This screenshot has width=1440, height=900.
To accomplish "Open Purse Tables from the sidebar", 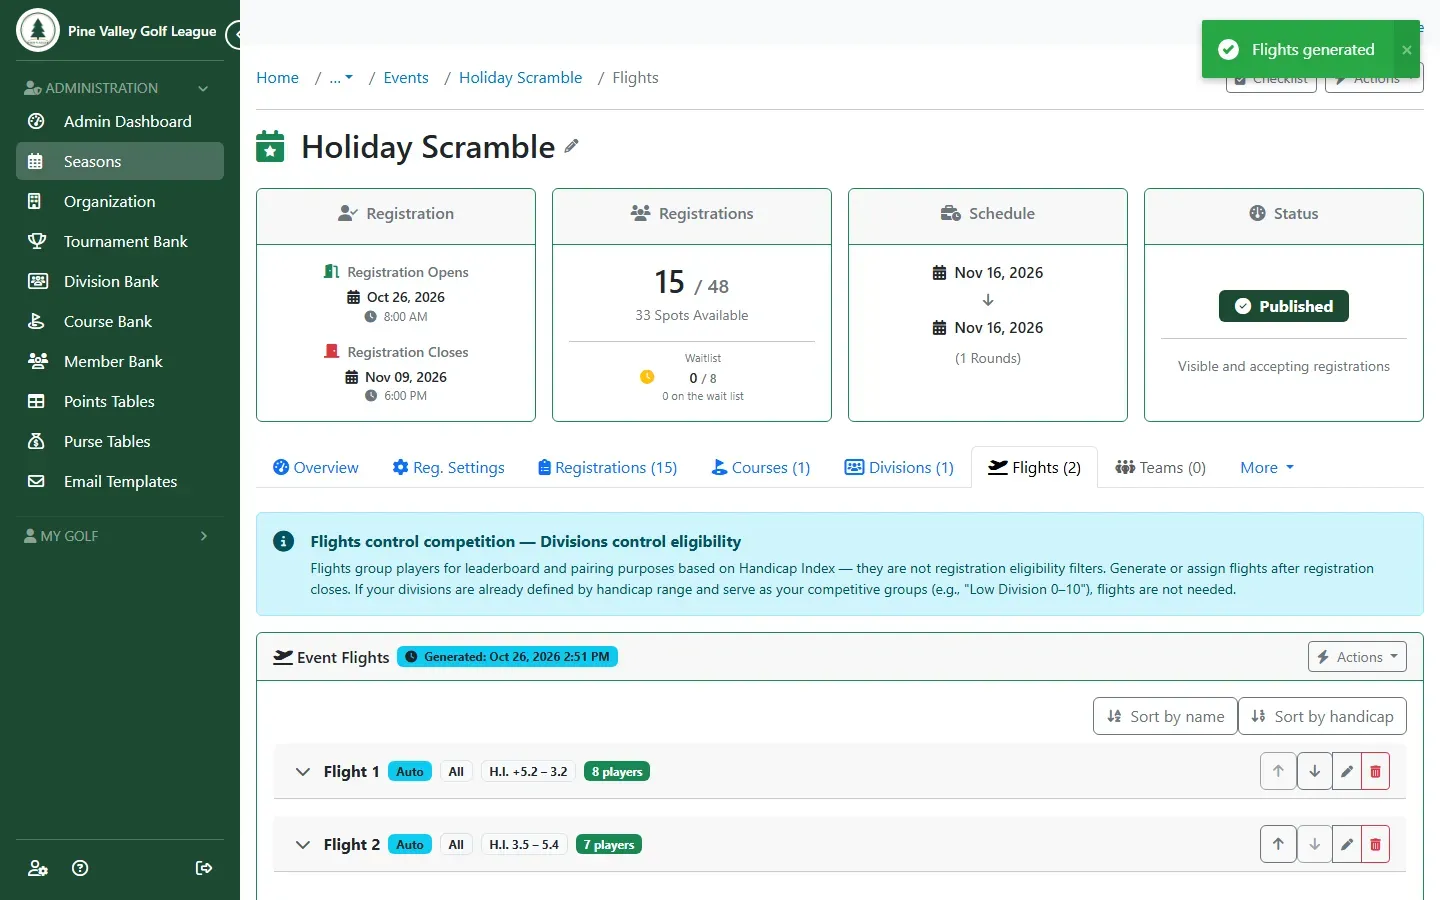I will coord(120,441).
